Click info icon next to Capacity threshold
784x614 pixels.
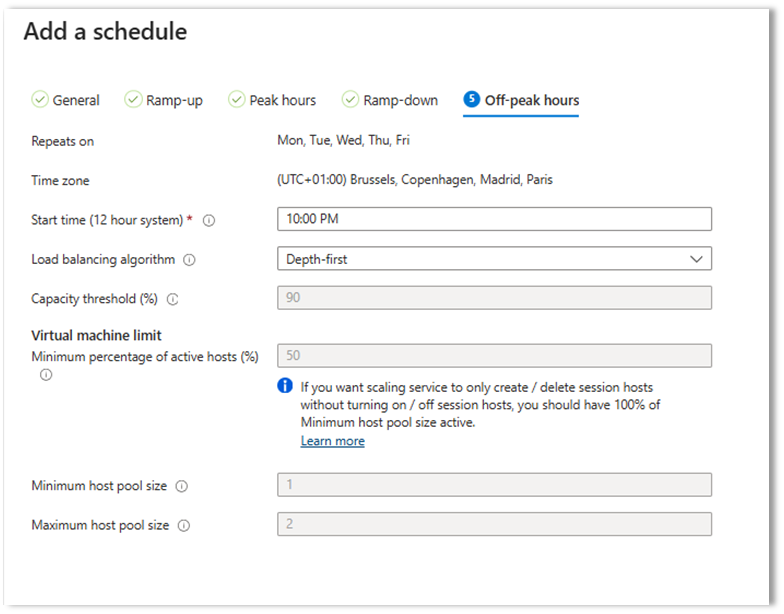(173, 299)
